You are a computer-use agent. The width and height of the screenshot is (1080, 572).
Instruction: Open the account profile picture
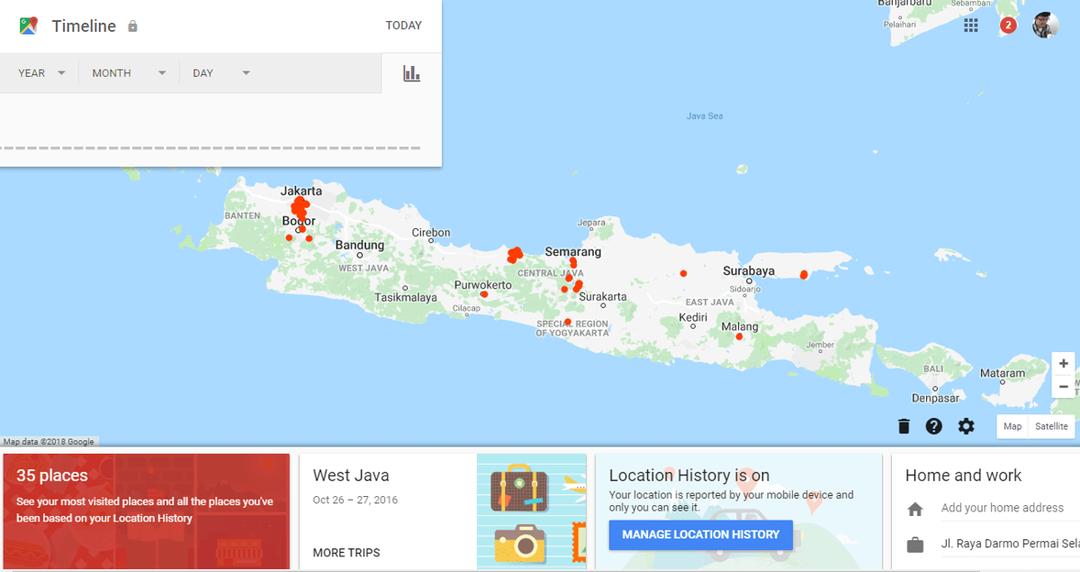point(1045,25)
